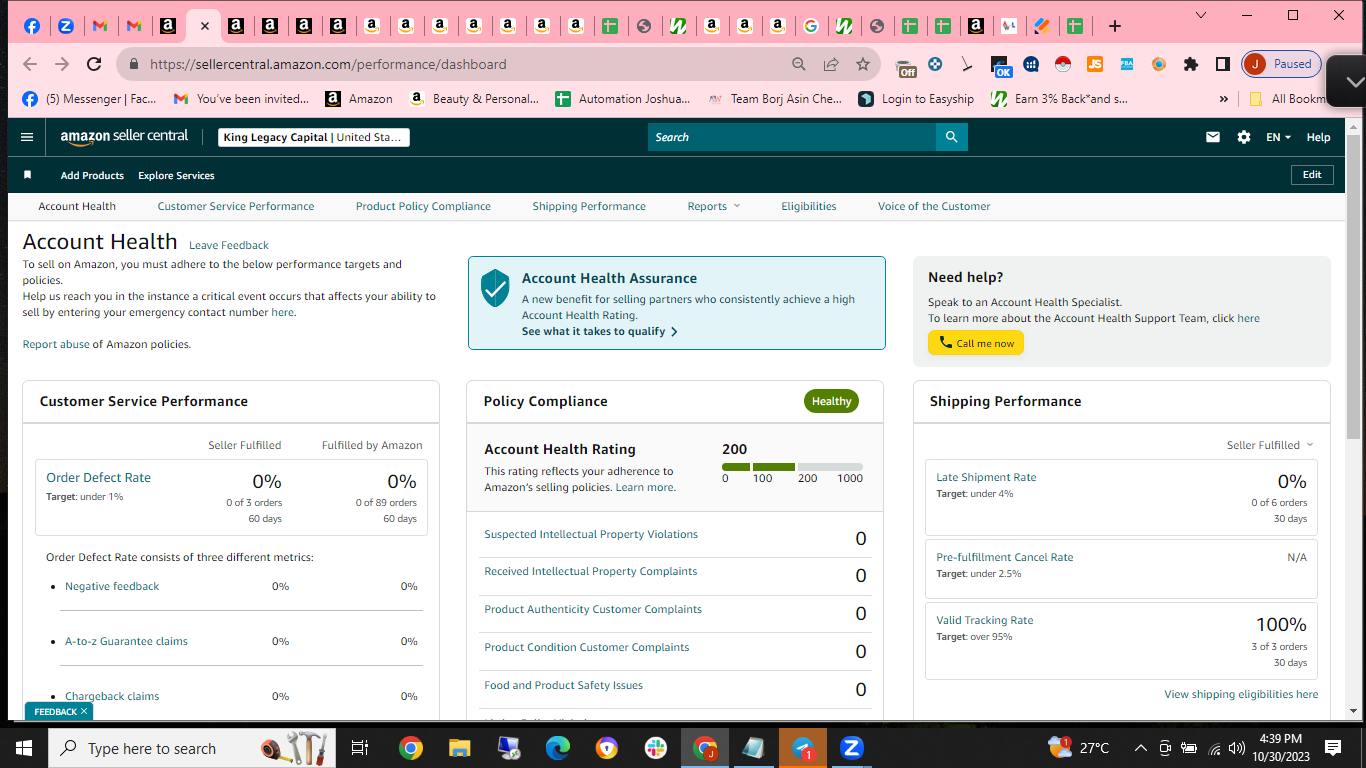The height and width of the screenshot is (768, 1366).
Task: Open the Zoom browser tab
Action: (66, 26)
